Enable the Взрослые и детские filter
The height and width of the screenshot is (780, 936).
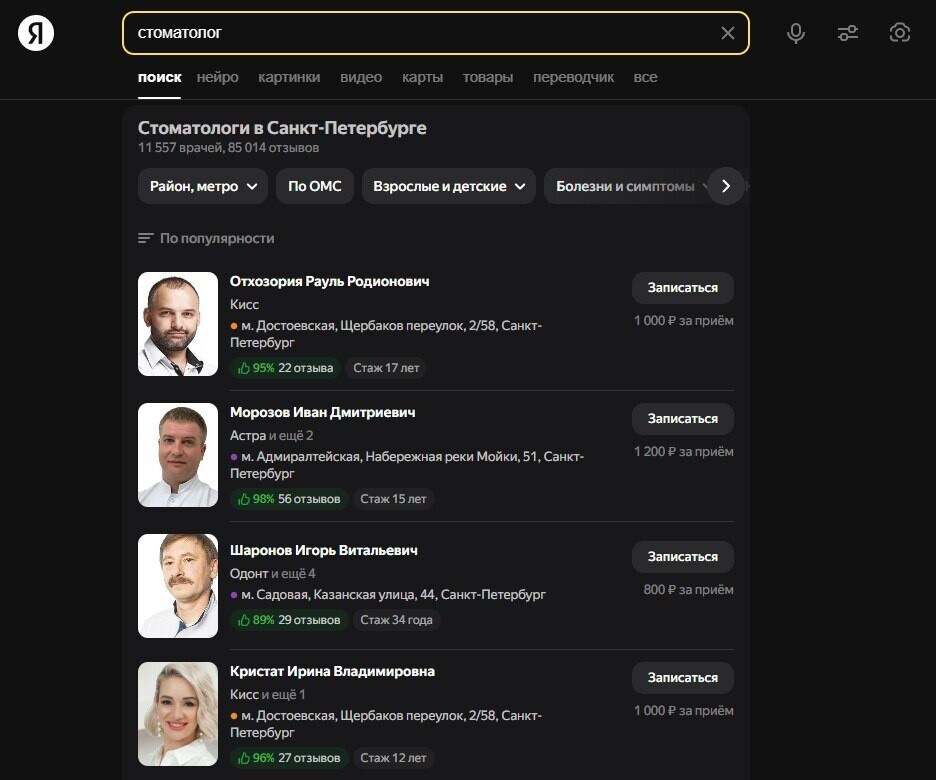[x=438, y=186]
